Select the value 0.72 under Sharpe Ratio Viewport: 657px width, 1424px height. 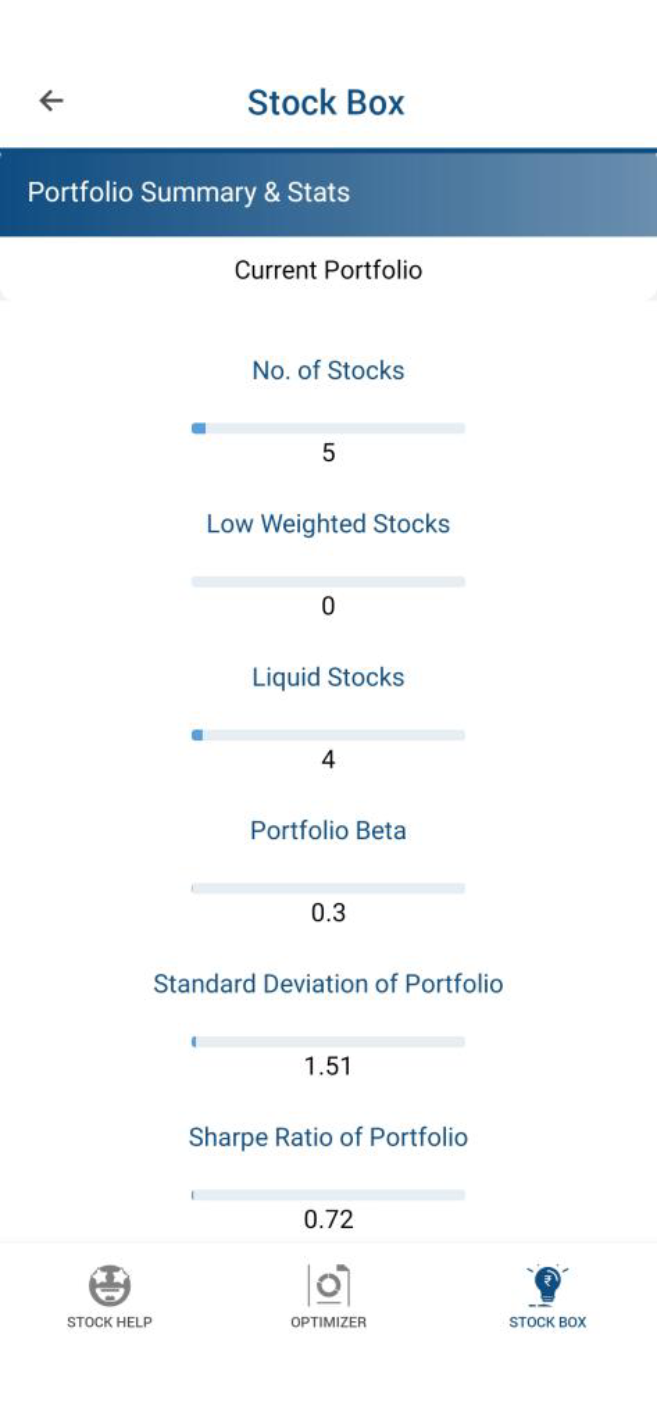coord(329,1219)
